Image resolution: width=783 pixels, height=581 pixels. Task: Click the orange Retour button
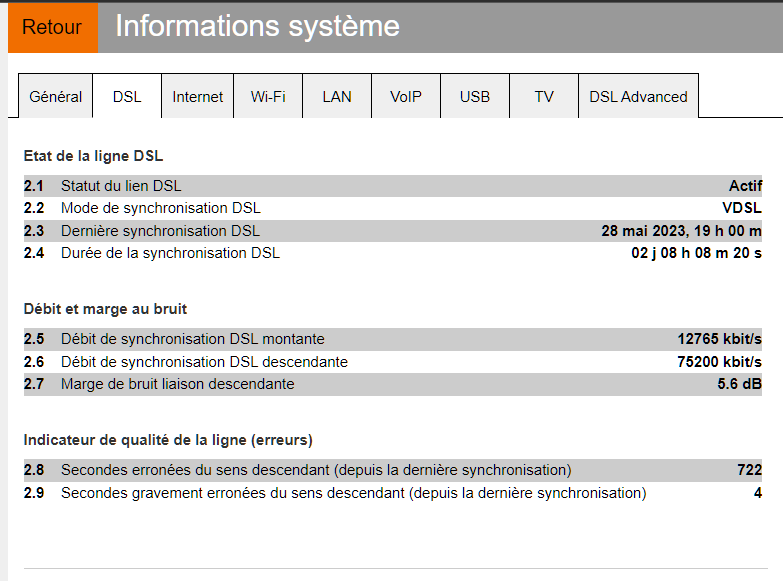pyautogui.click(x=52, y=27)
